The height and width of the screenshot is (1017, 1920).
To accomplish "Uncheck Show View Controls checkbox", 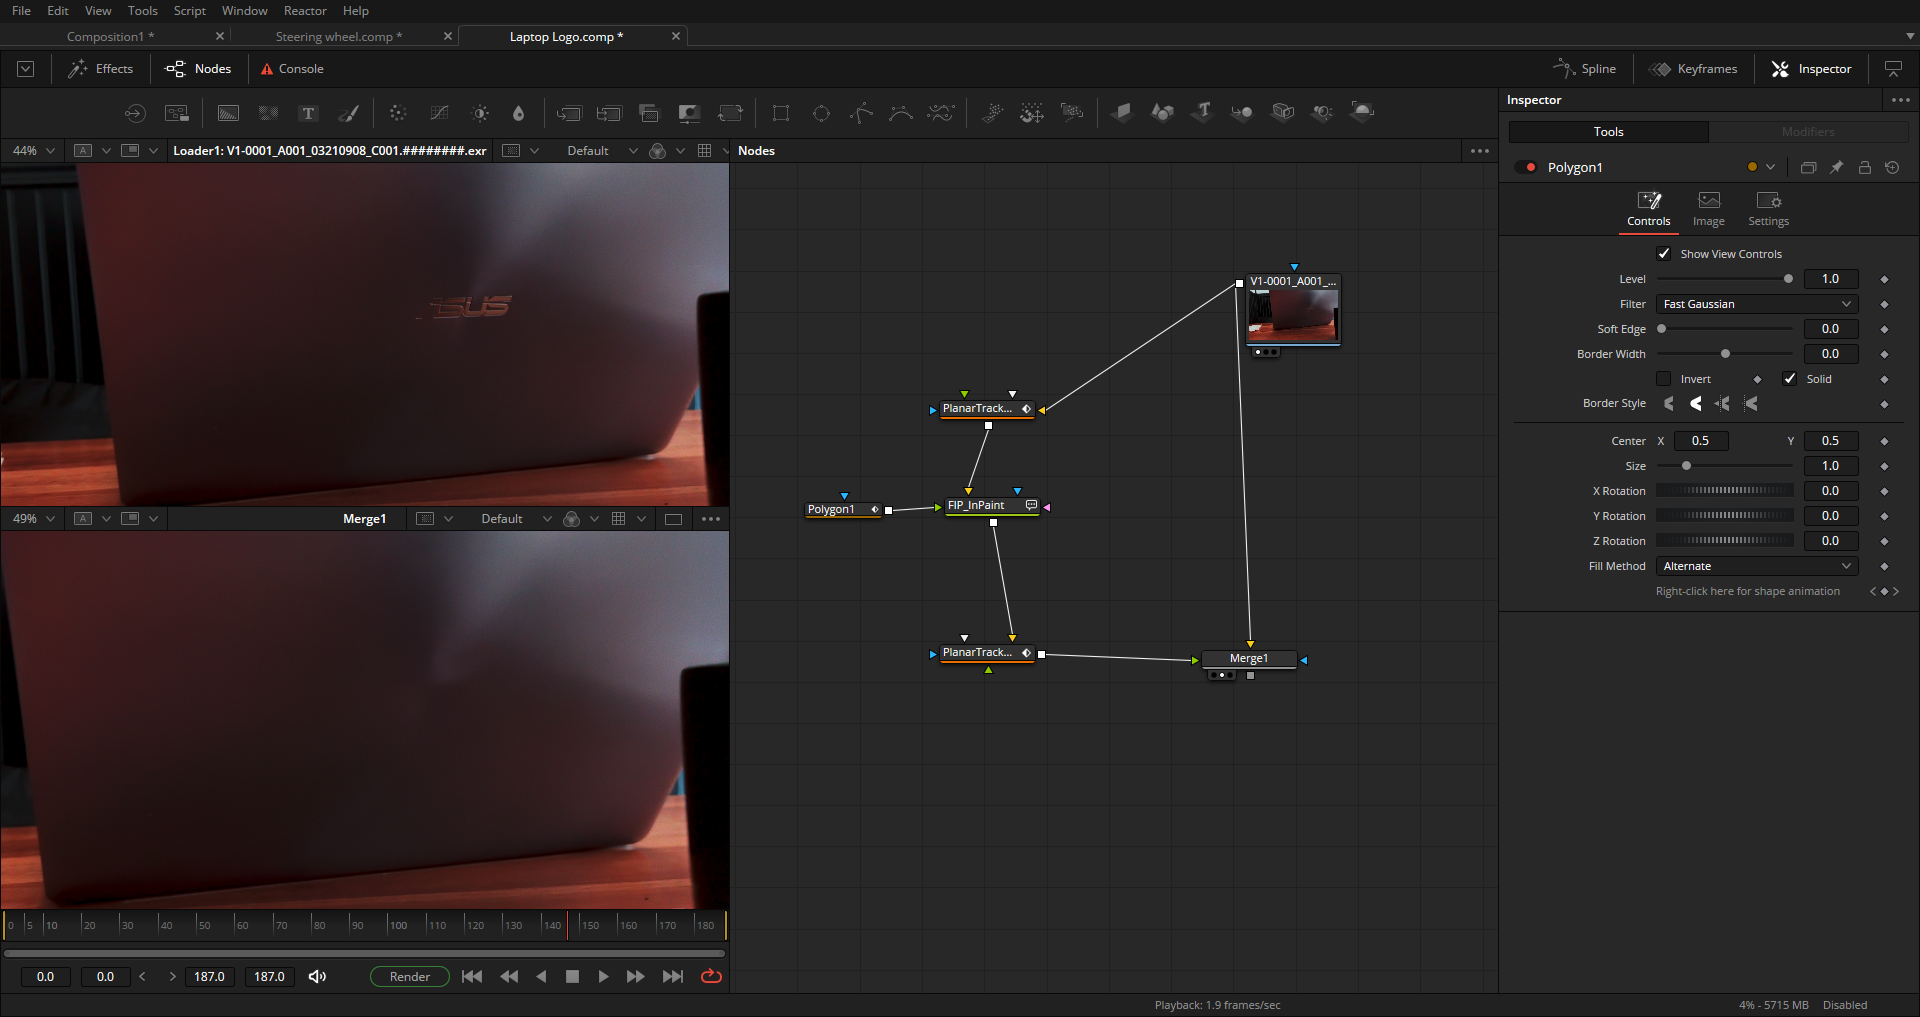I will coord(1664,254).
